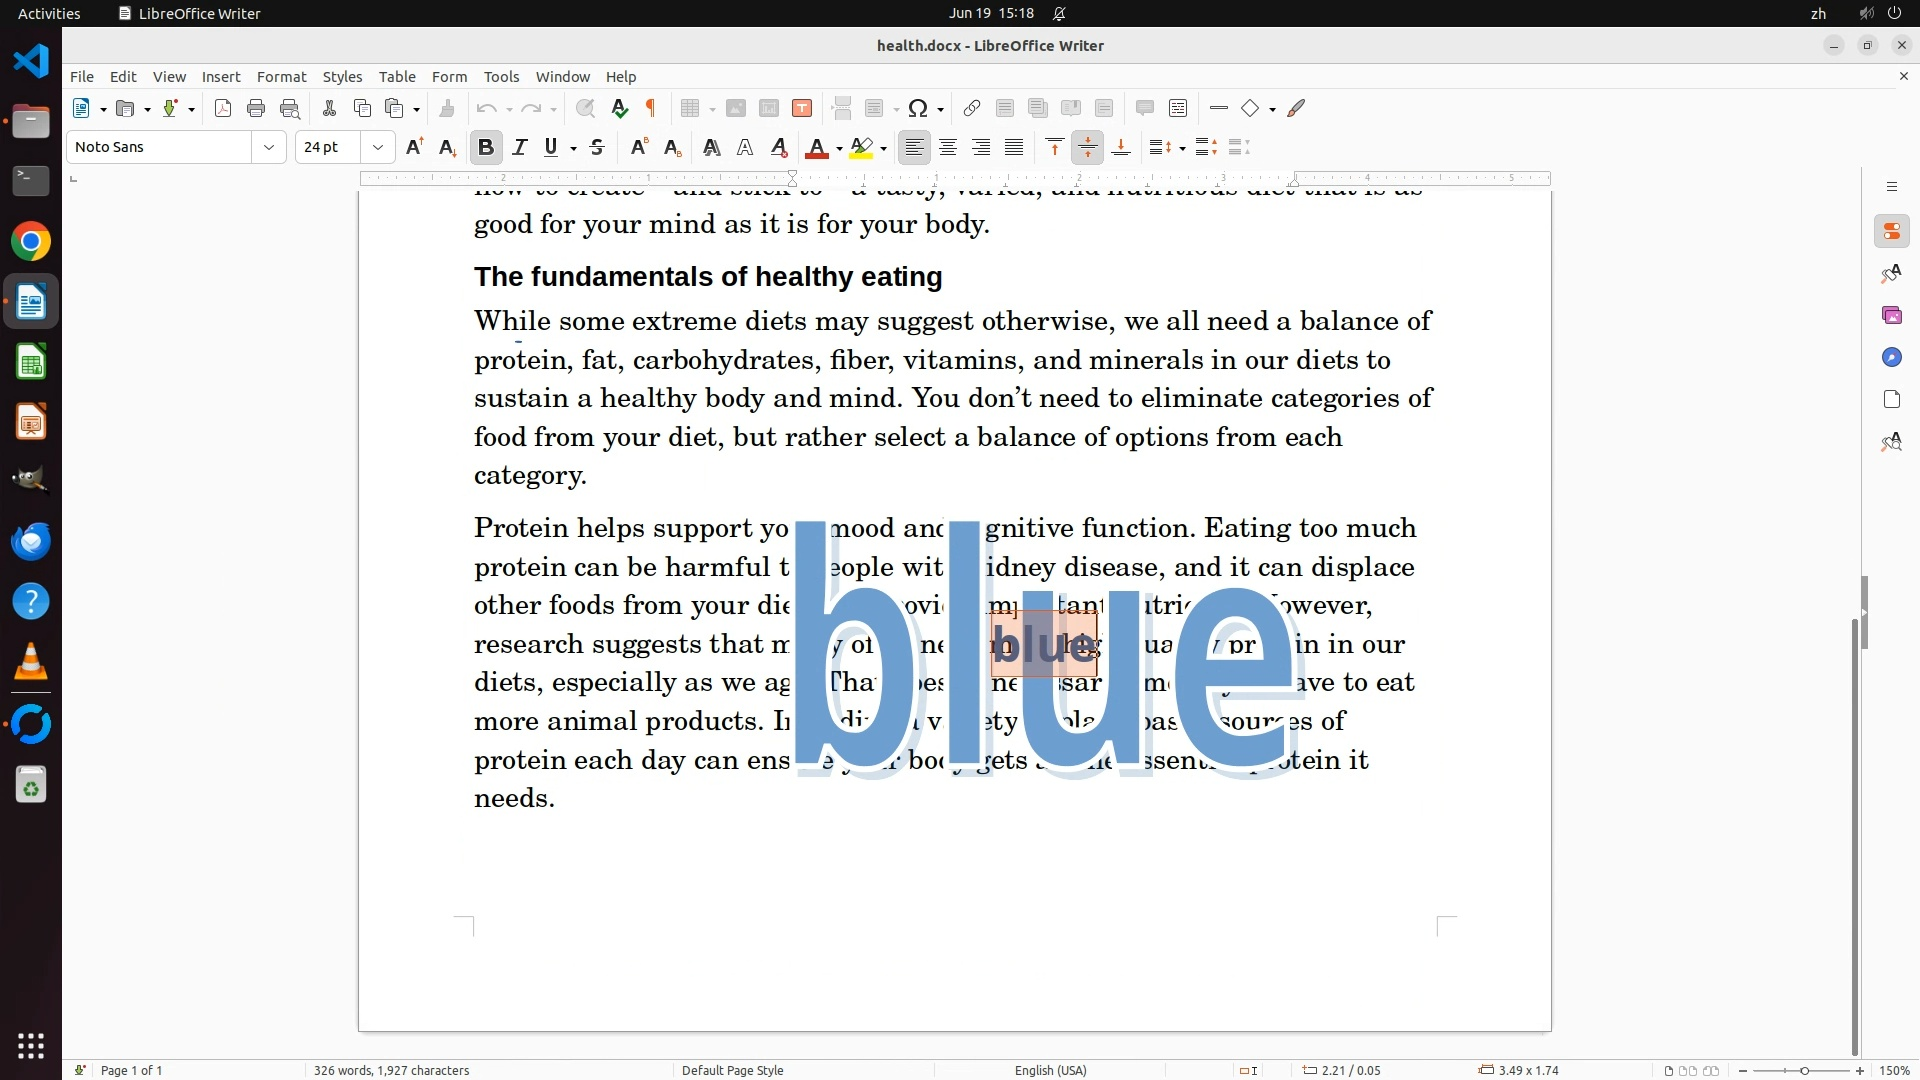Toggle formatting marks pilcrow button

click(651, 108)
